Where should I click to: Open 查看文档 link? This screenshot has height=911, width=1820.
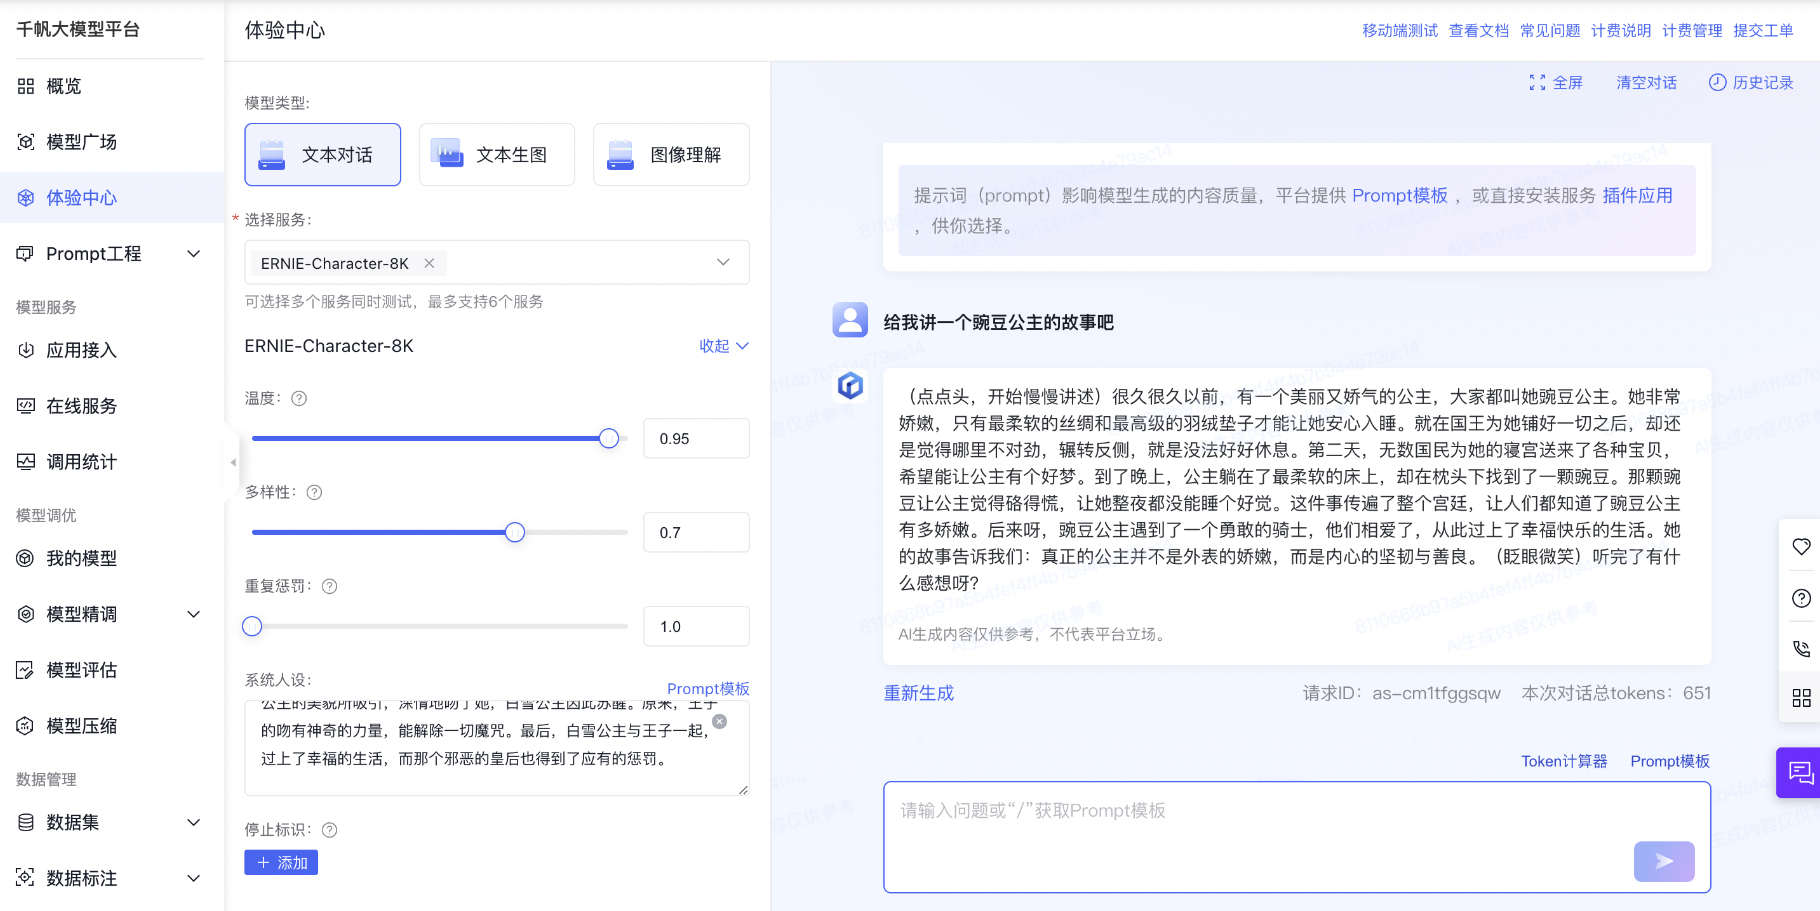click(x=1479, y=30)
